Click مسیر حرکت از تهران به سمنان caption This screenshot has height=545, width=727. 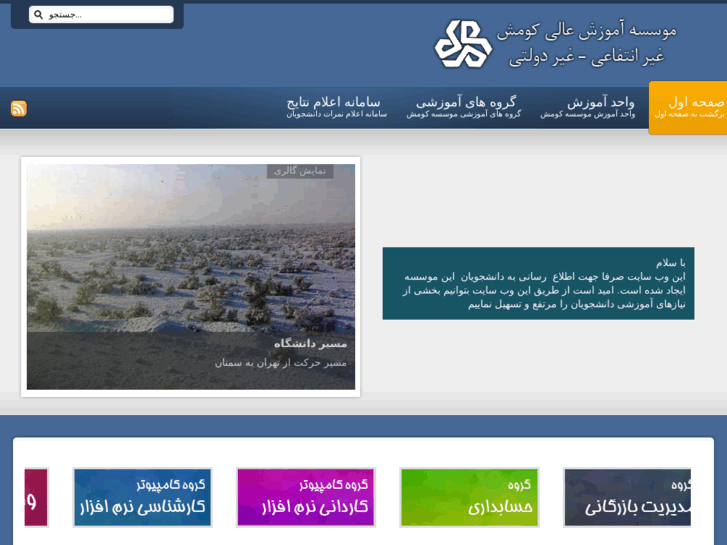tap(281, 363)
